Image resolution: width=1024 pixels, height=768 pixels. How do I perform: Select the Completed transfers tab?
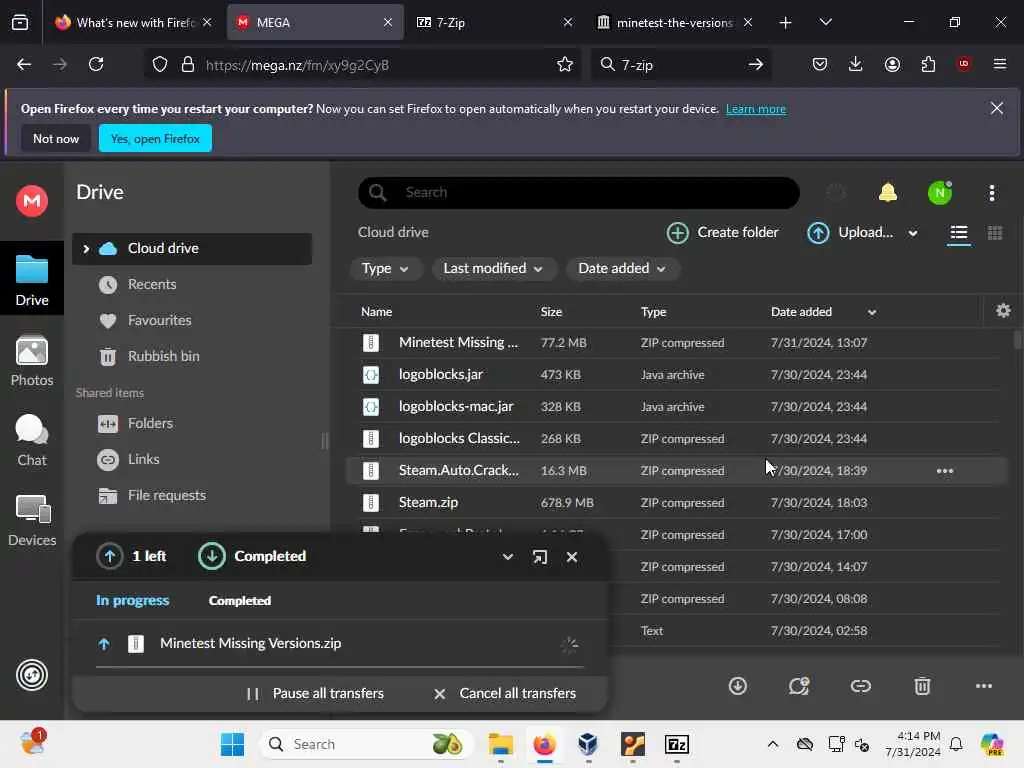pos(240,600)
